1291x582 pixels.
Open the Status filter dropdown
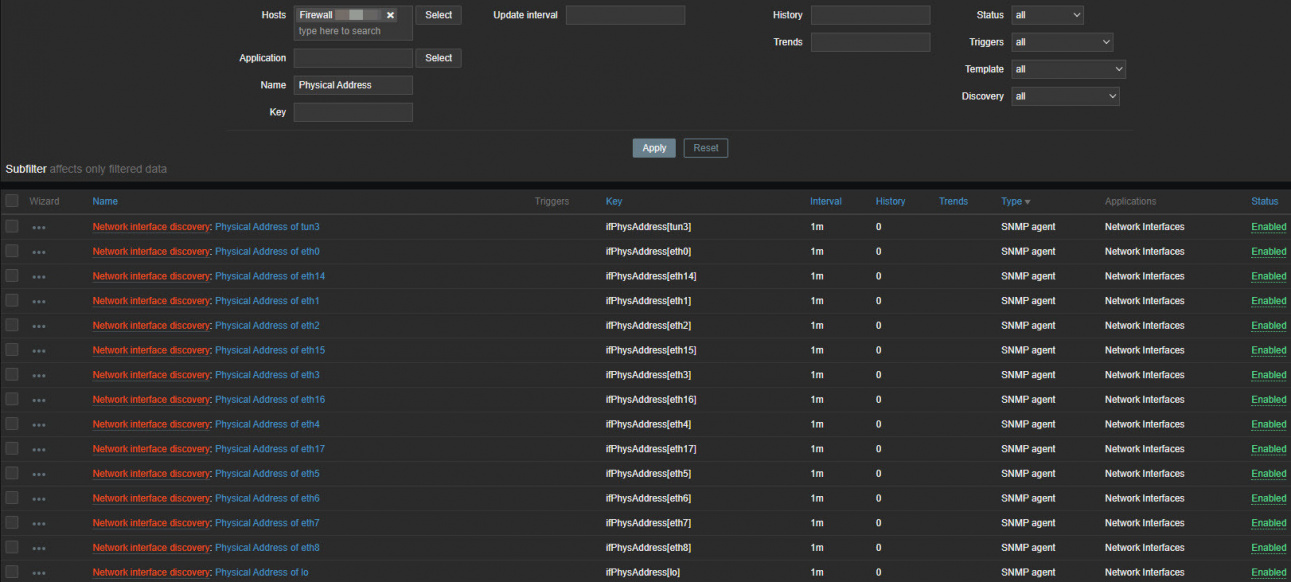tap(1047, 15)
